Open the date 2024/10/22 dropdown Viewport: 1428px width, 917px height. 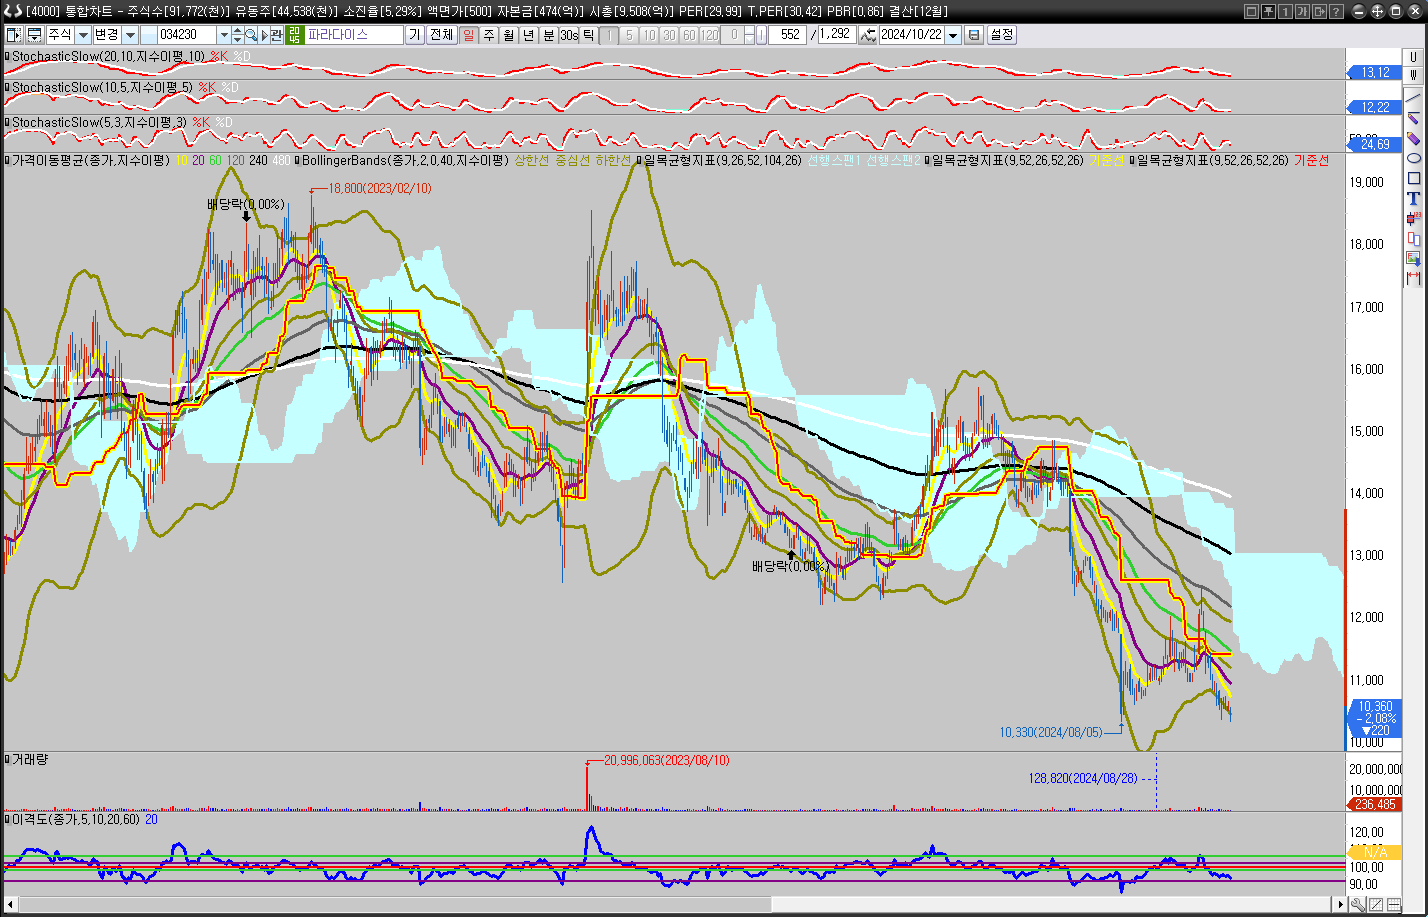[953, 34]
